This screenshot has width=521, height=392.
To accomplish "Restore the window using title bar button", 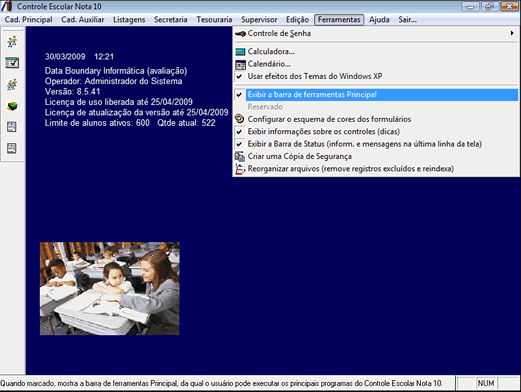I will [489, 6].
